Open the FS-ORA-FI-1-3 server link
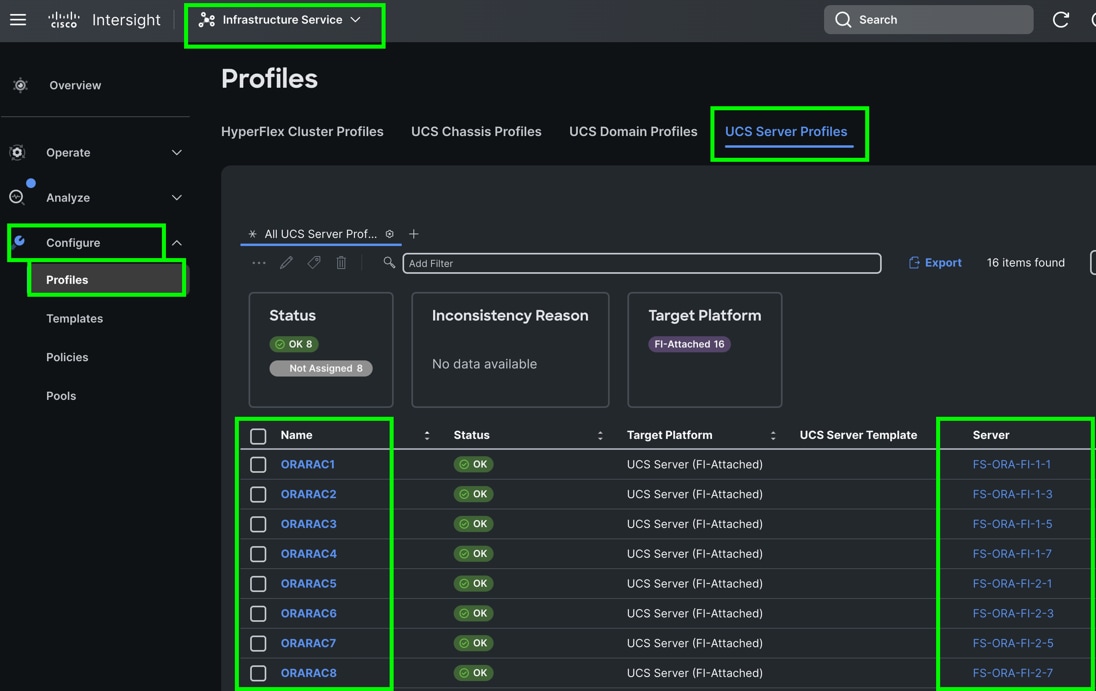The image size is (1096, 691). click(x=1012, y=494)
